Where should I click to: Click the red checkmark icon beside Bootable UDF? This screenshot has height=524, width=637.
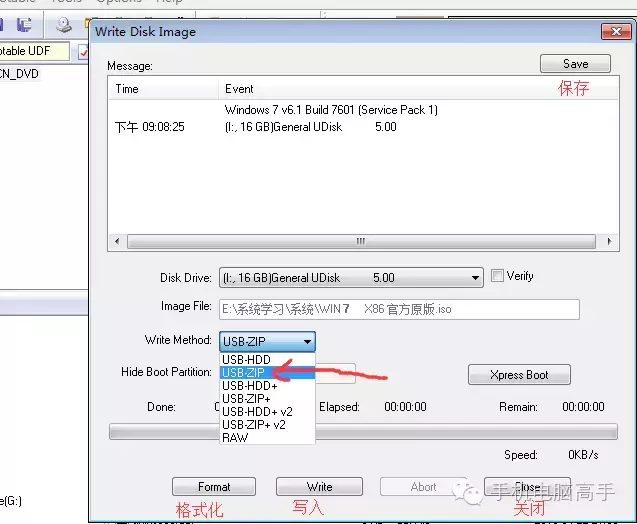[x=84, y=52]
